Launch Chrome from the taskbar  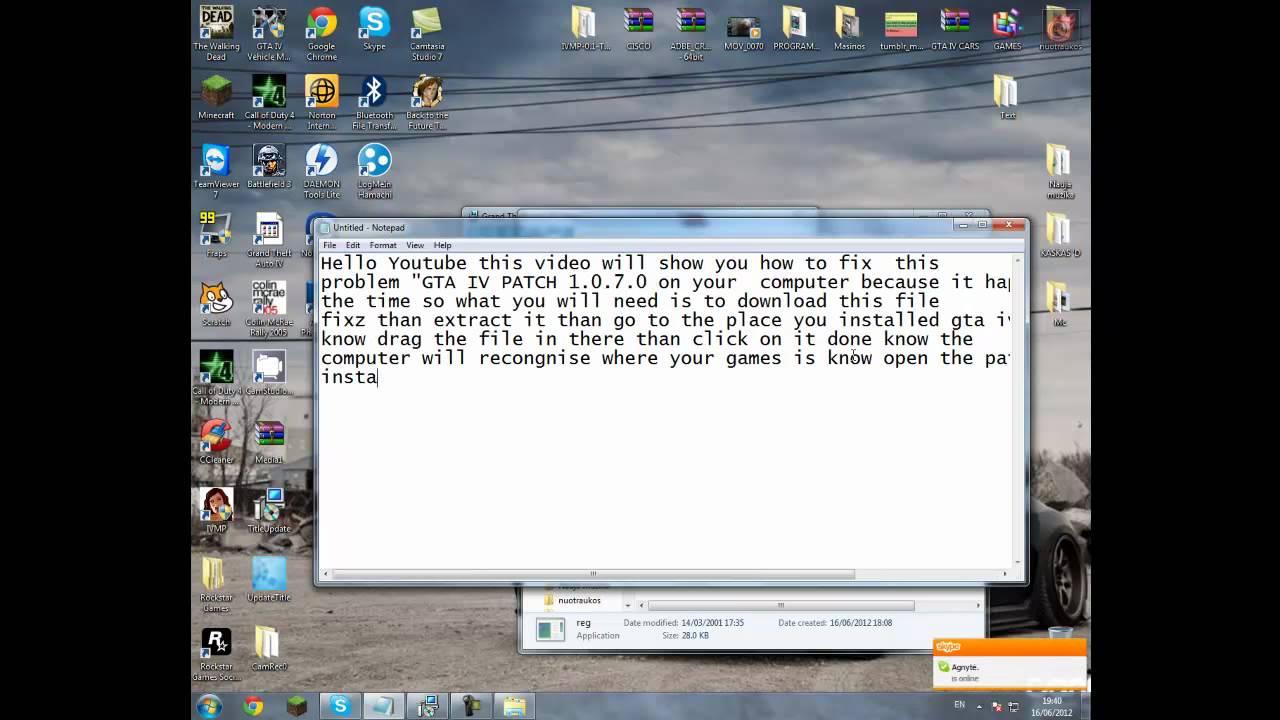tap(253, 706)
